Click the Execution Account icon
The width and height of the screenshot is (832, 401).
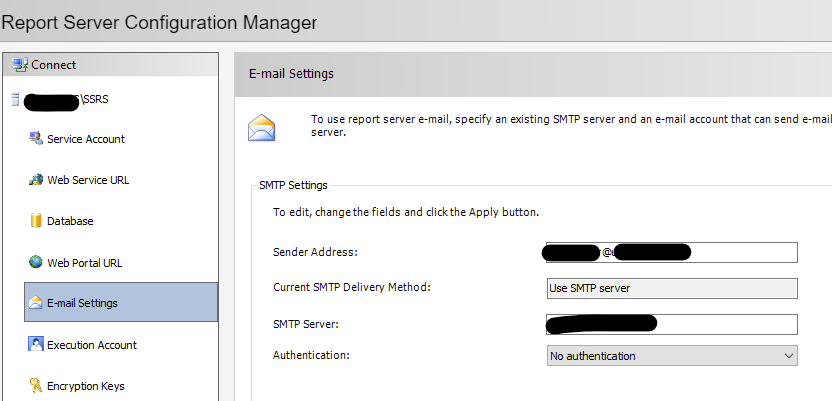coord(36,344)
